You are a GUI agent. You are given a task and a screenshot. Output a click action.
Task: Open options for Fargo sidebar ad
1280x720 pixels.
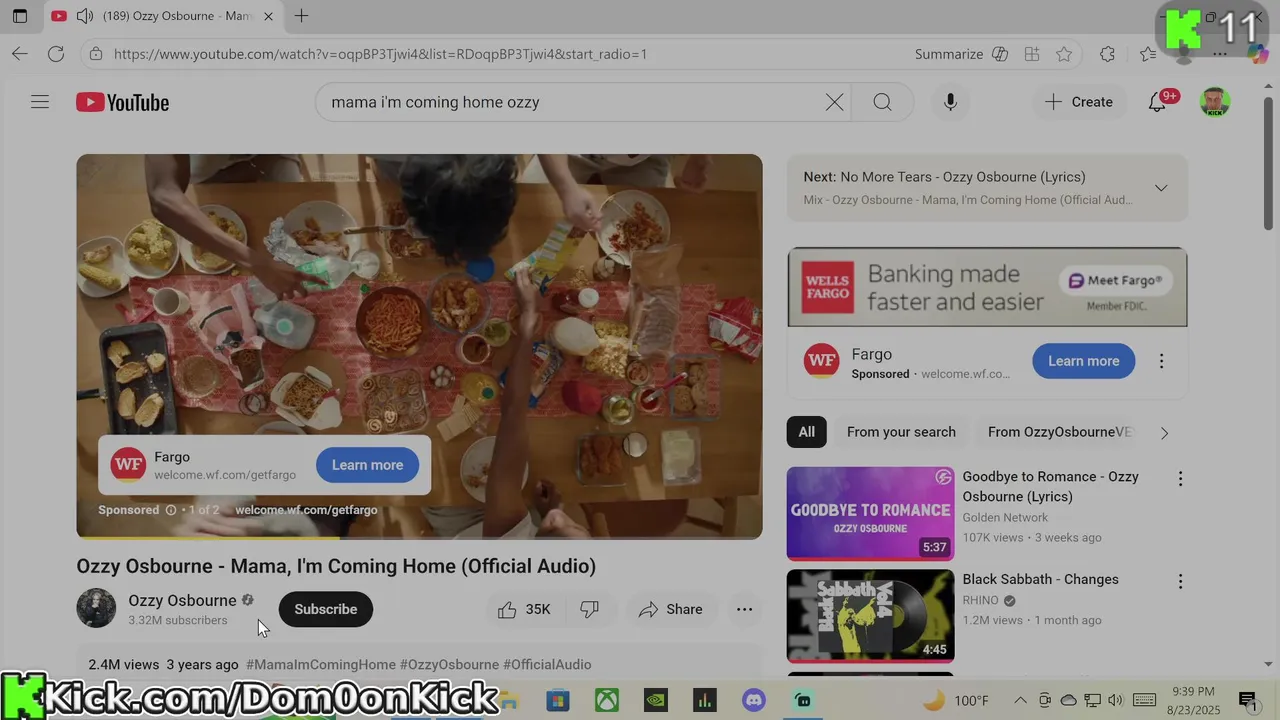pos(1161,361)
